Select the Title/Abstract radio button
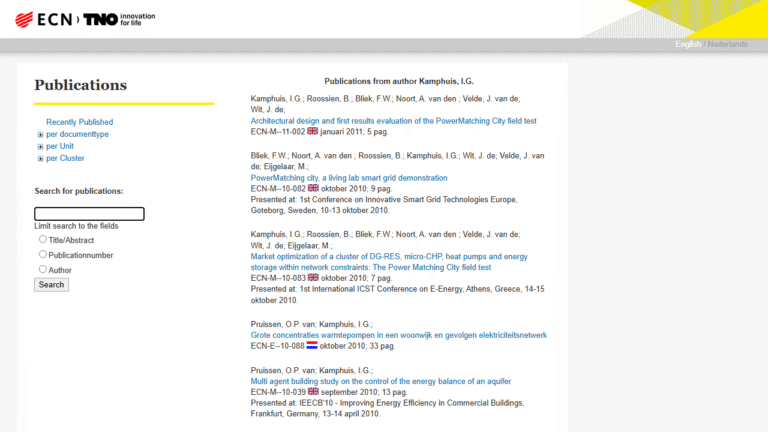Viewport: 768px width, 432px height. tap(43, 239)
